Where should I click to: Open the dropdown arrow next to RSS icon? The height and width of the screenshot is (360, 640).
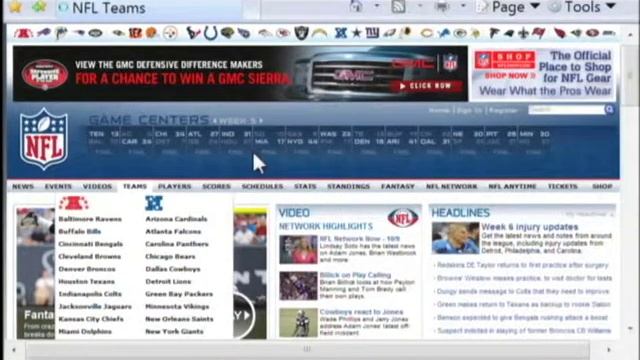(x=420, y=7)
